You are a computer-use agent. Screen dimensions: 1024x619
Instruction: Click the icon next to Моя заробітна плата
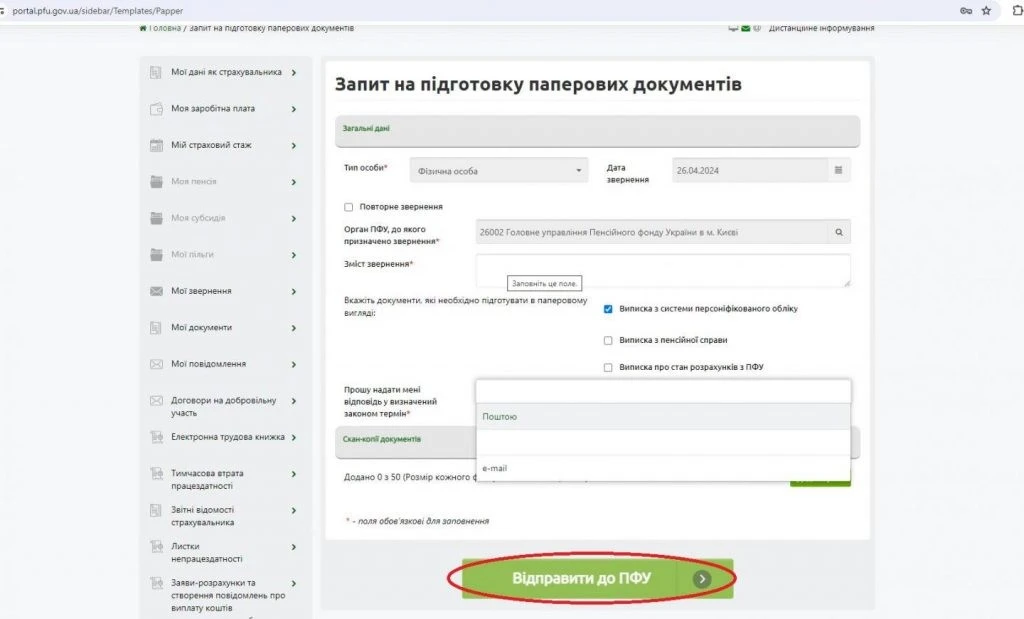[156, 109]
